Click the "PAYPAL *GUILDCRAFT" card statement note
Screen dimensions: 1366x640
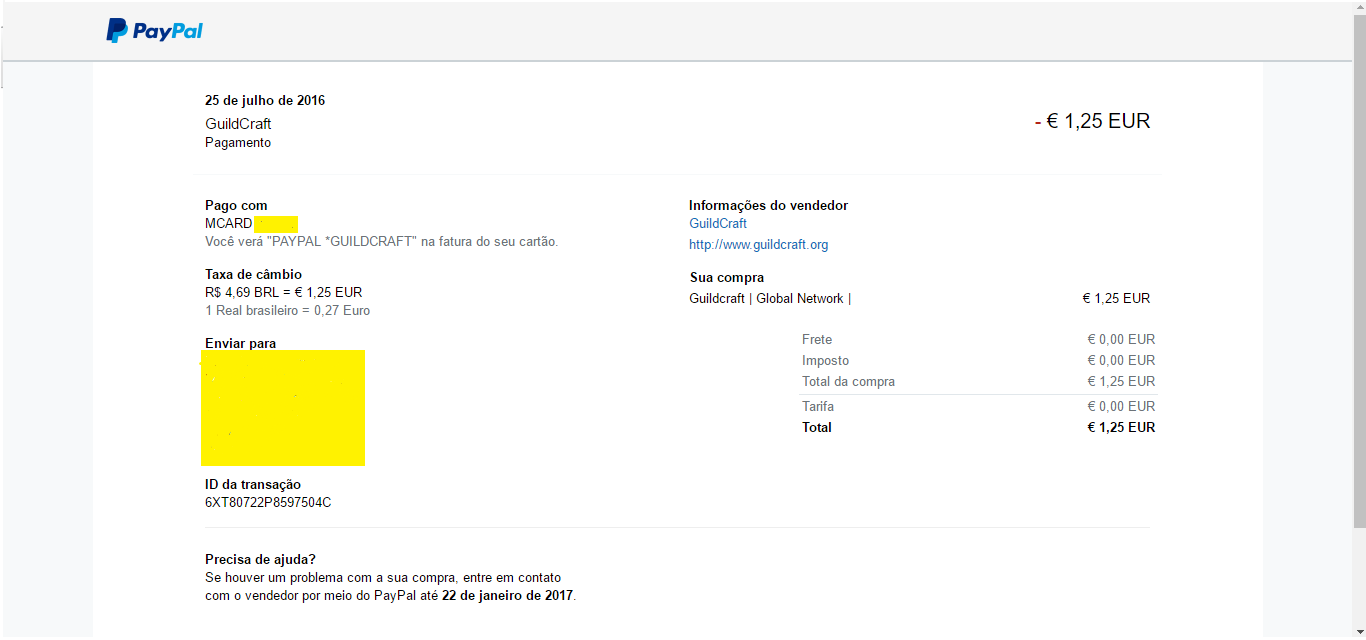[x=382, y=241]
